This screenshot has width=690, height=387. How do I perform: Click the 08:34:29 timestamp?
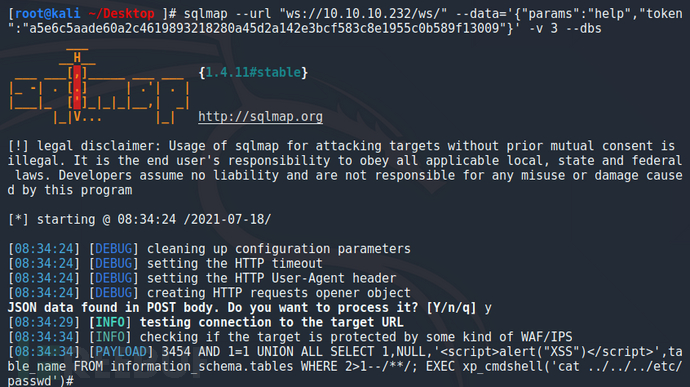(44, 322)
